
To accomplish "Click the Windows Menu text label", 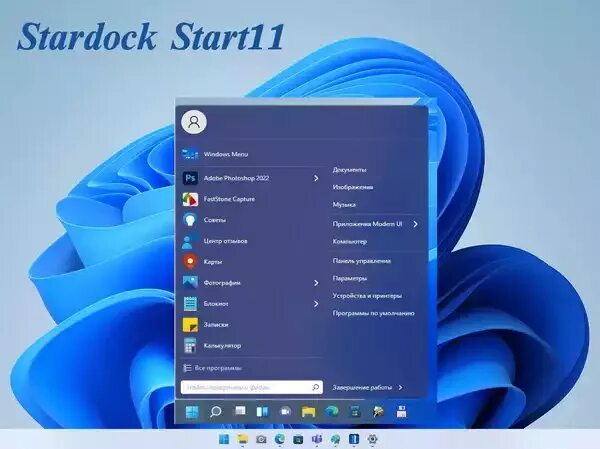I will [x=226, y=154].
